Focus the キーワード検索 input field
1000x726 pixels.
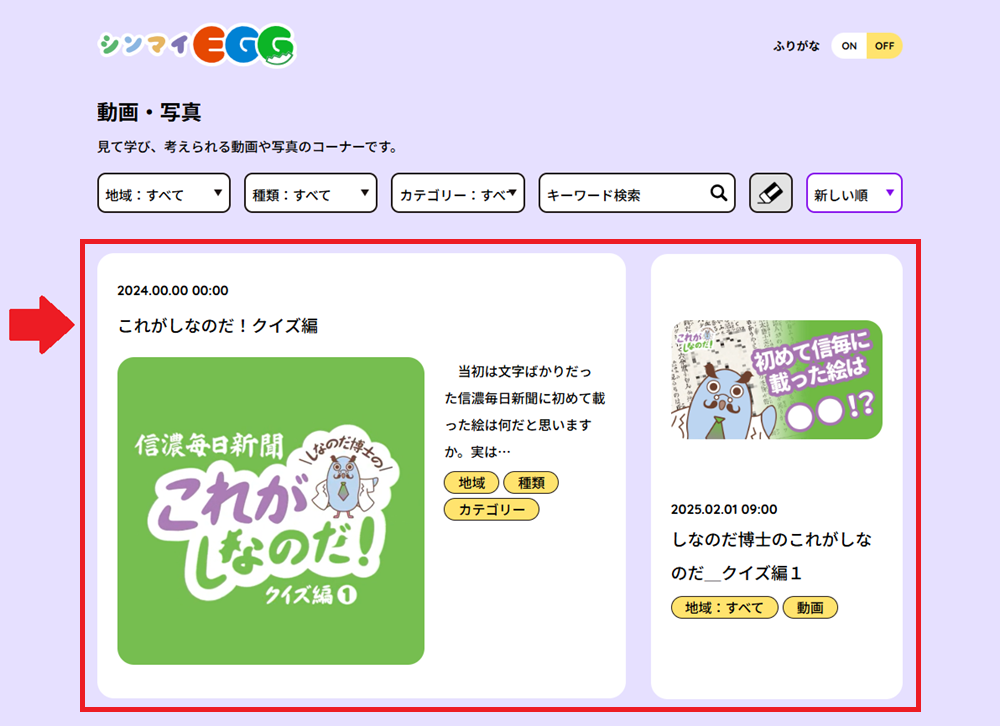tap(625, 194)
